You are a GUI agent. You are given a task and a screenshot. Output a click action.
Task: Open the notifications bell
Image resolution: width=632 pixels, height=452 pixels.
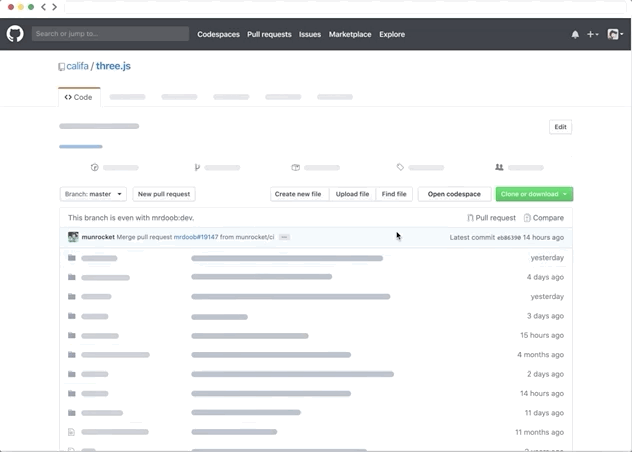tap(575, 35)
